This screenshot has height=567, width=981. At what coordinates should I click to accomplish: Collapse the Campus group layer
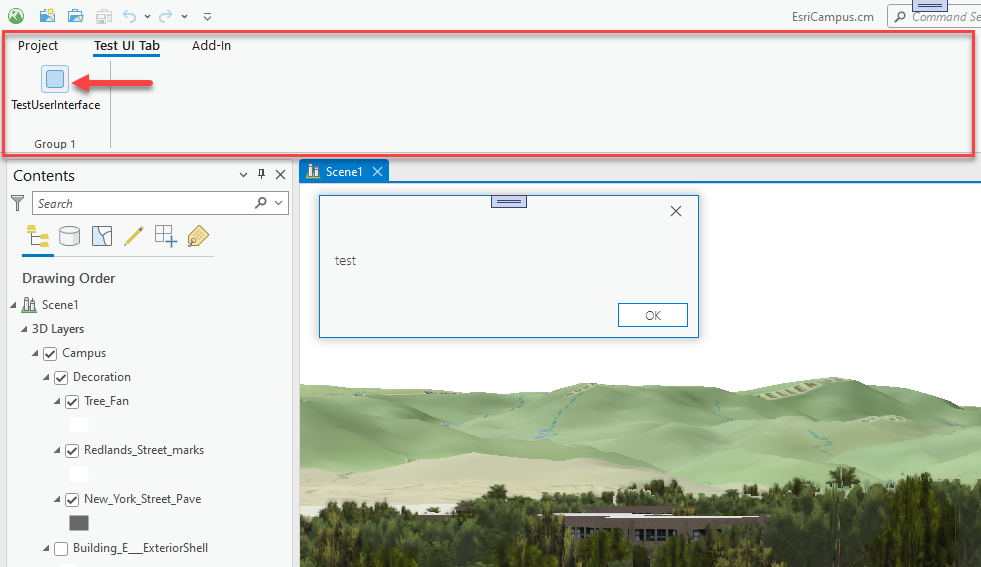point(36,354)
